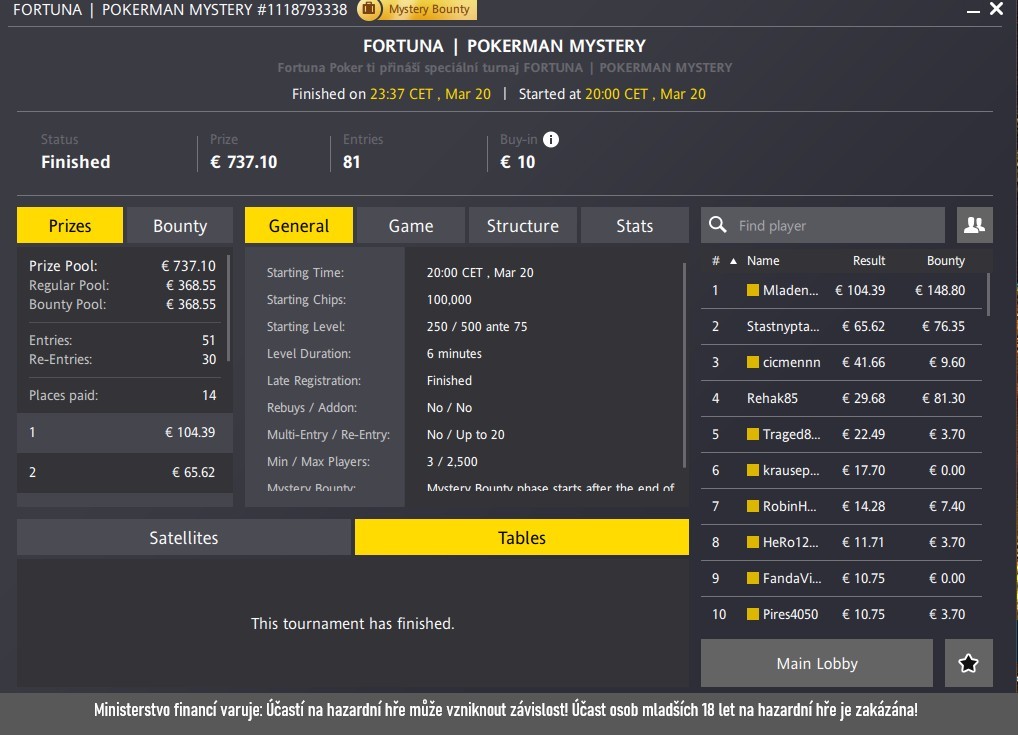This screenshot has height=735, width=1018.
Task: Click the Mystery Bounty briefcase icon
Action: point(369,9)
